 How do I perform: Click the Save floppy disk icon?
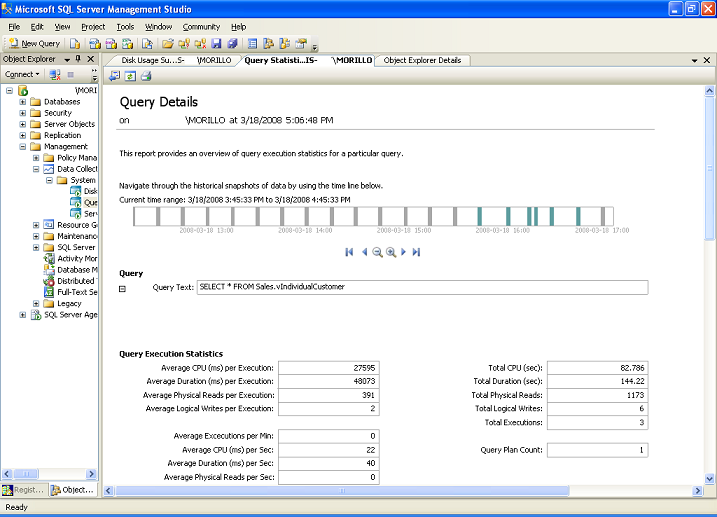216,43
